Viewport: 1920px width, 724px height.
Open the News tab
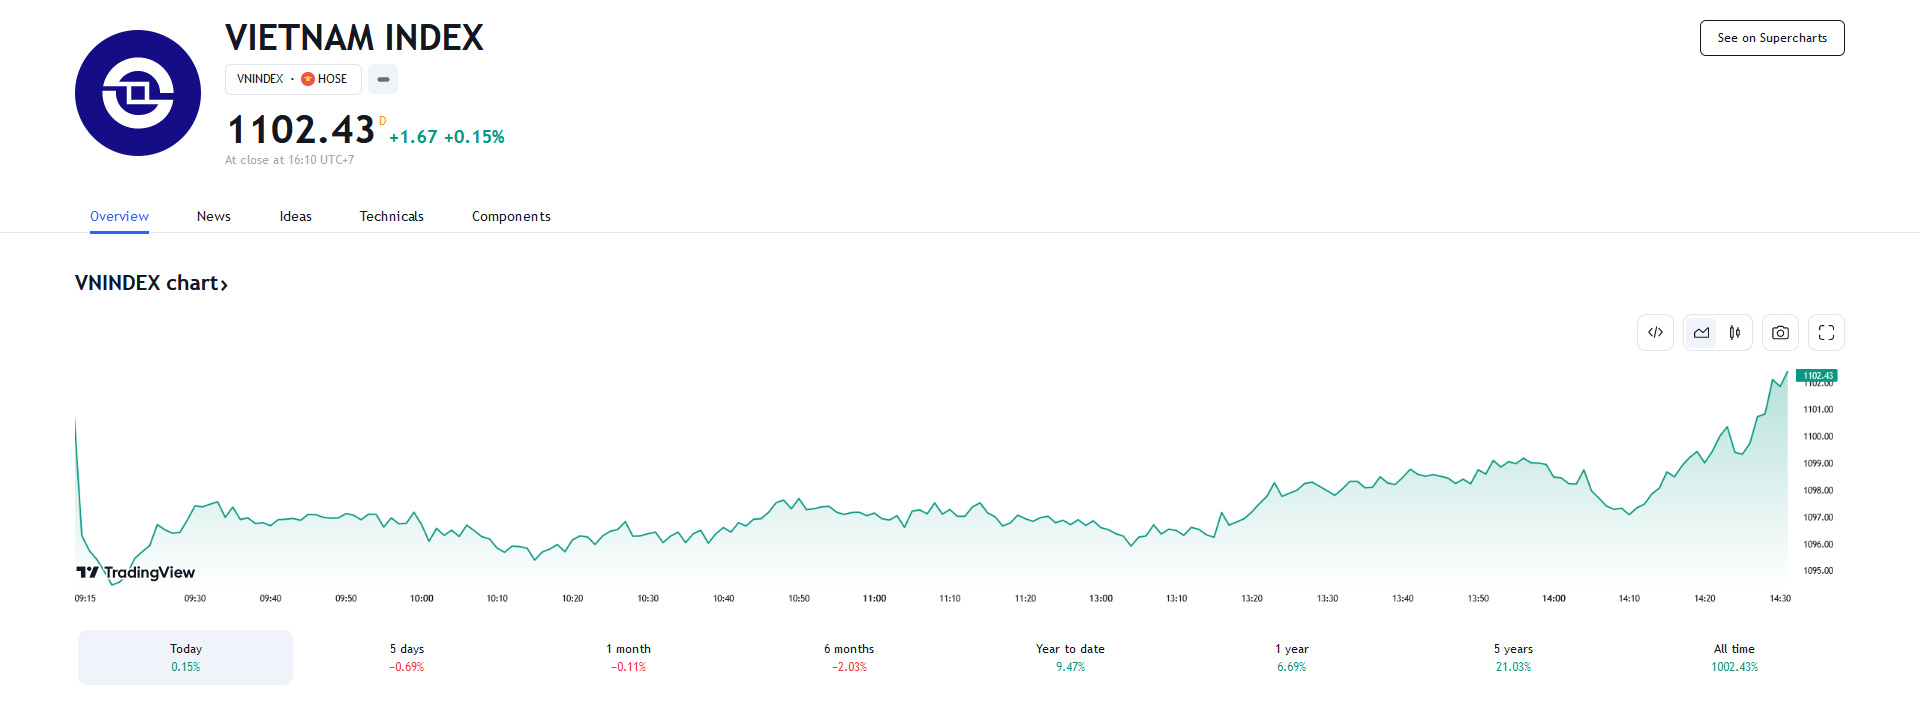(213, 216)
